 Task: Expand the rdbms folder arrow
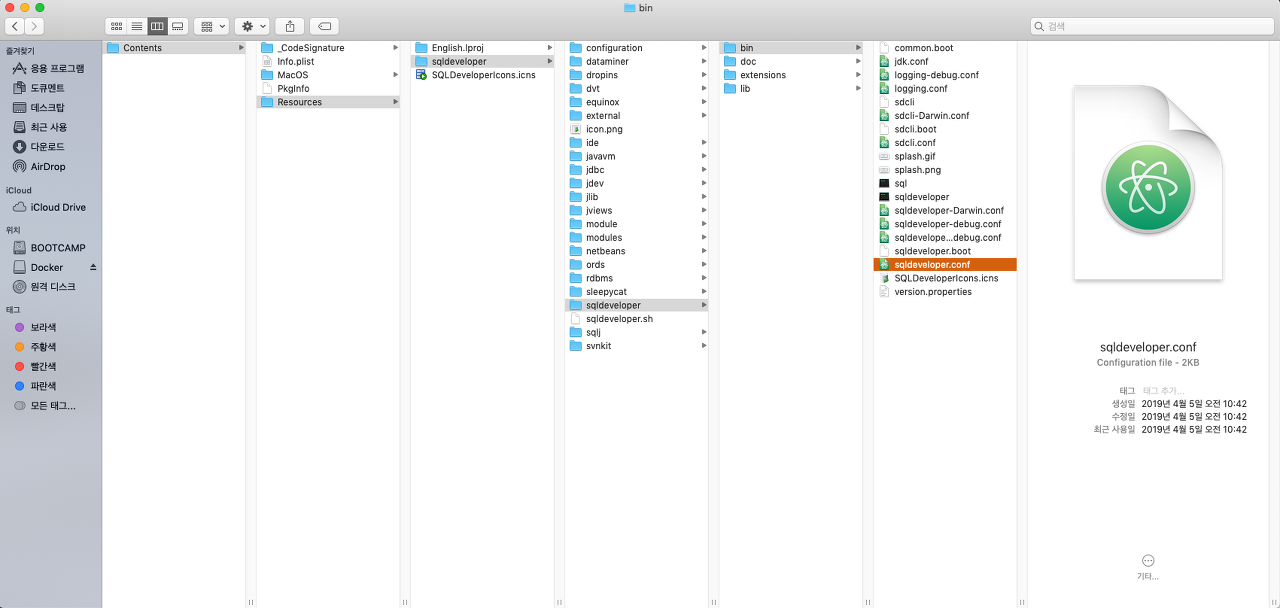703,278
